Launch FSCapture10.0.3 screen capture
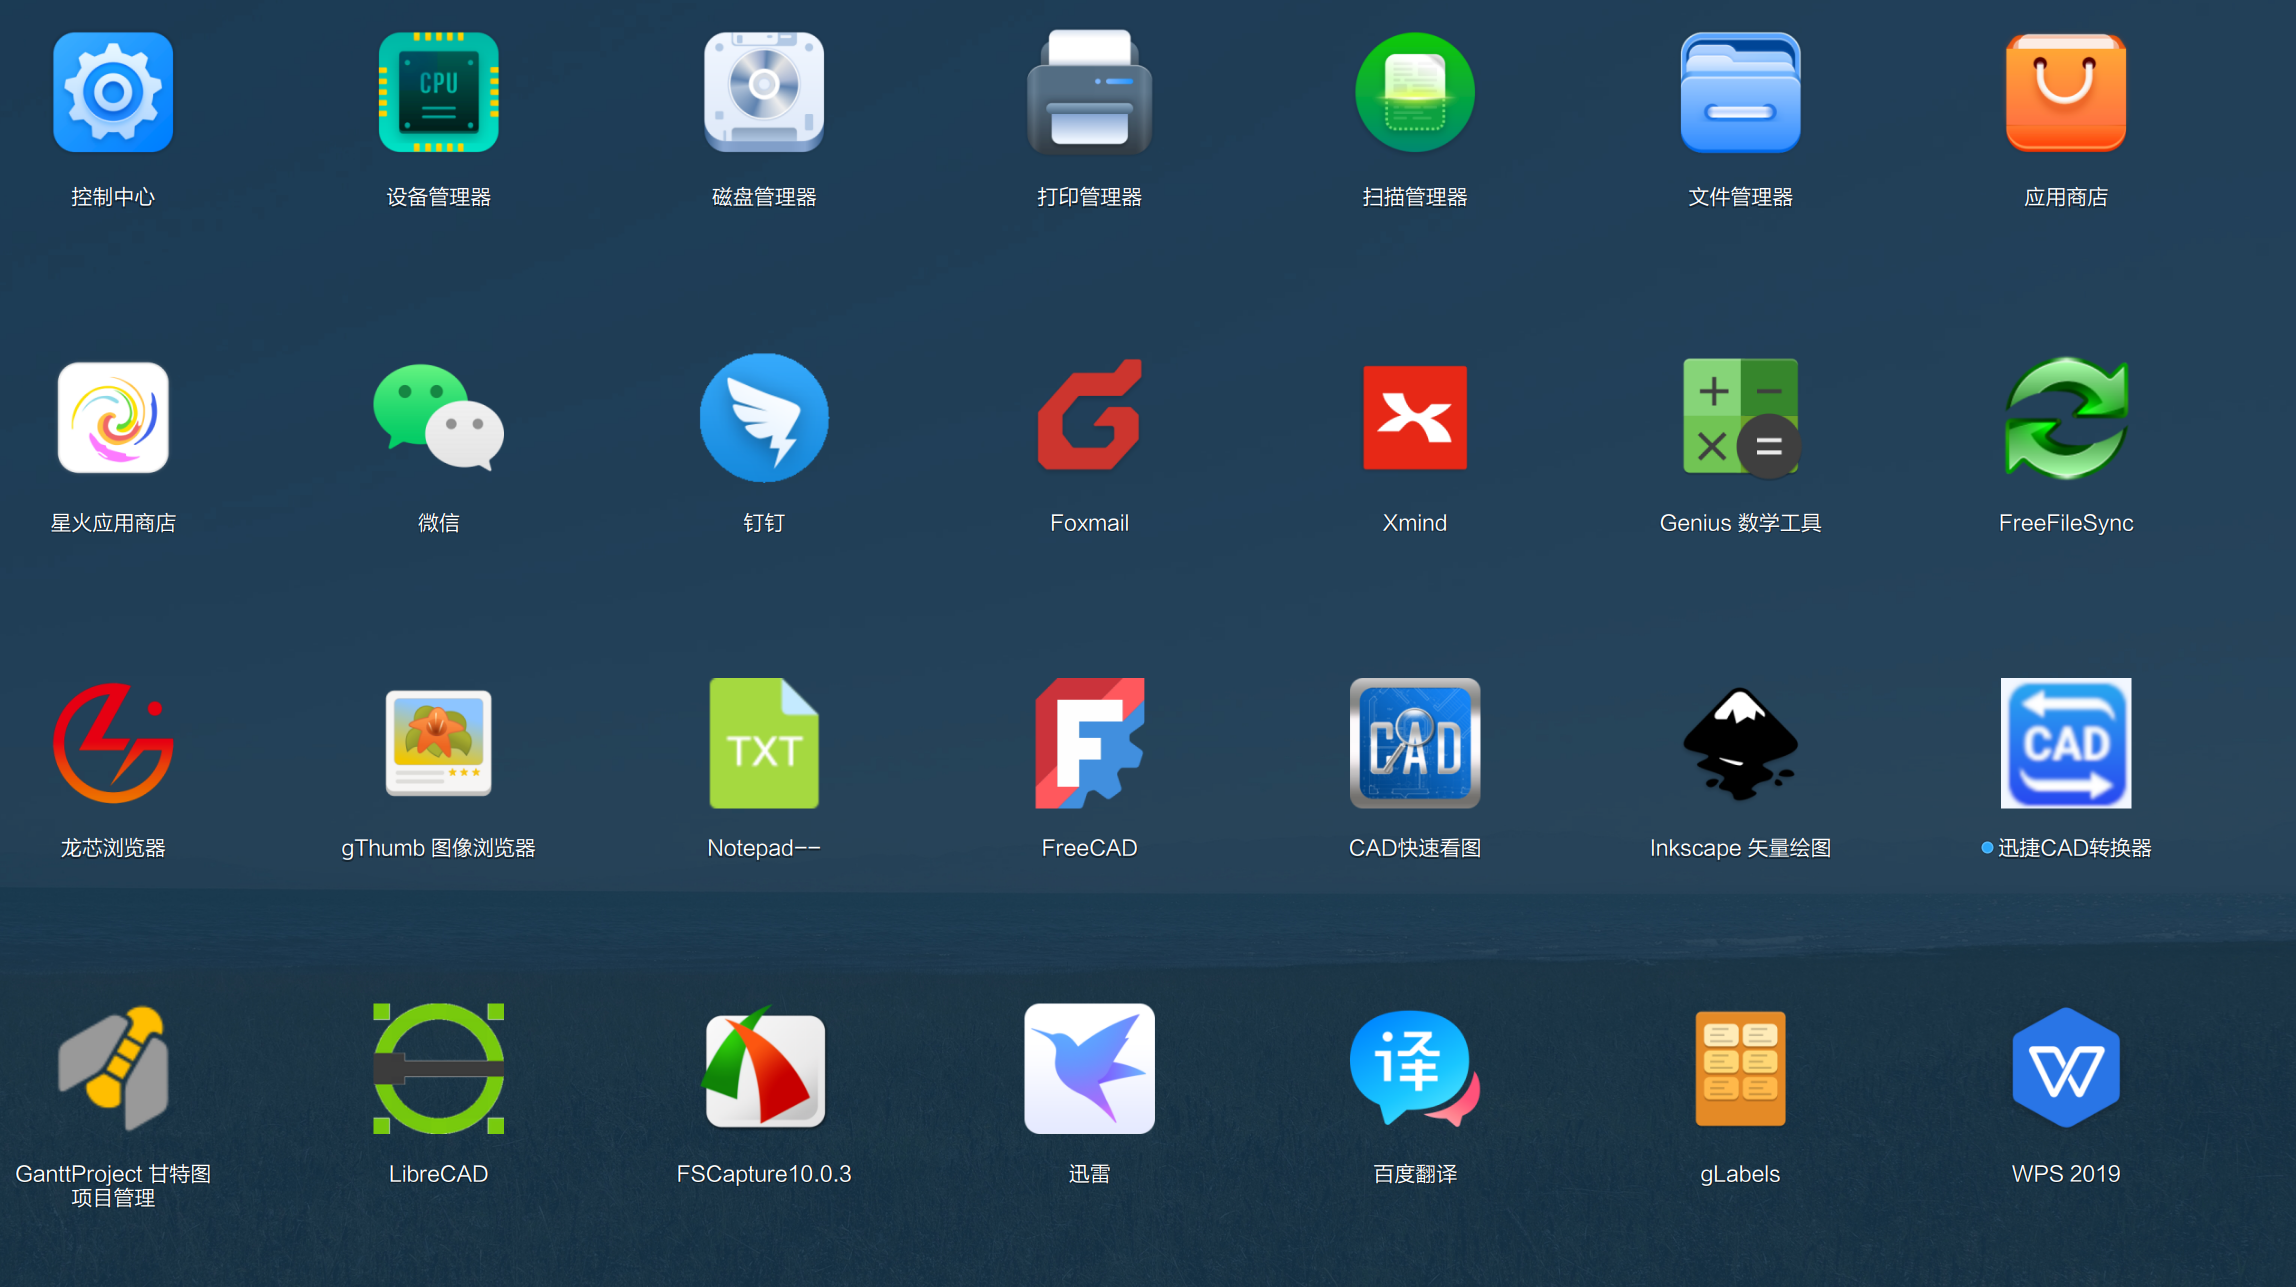The width and height of the screenshot is (2296, 1287). tap(764, 1066)
